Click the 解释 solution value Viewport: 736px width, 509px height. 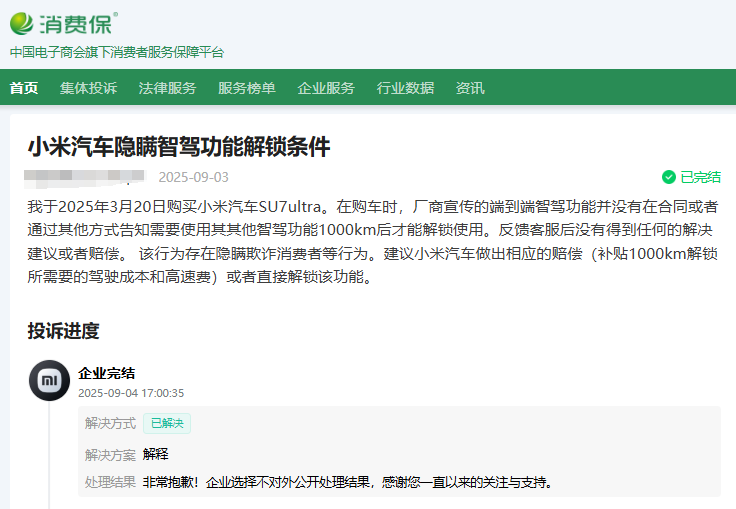pyautogui.click(x=156, y=454)
